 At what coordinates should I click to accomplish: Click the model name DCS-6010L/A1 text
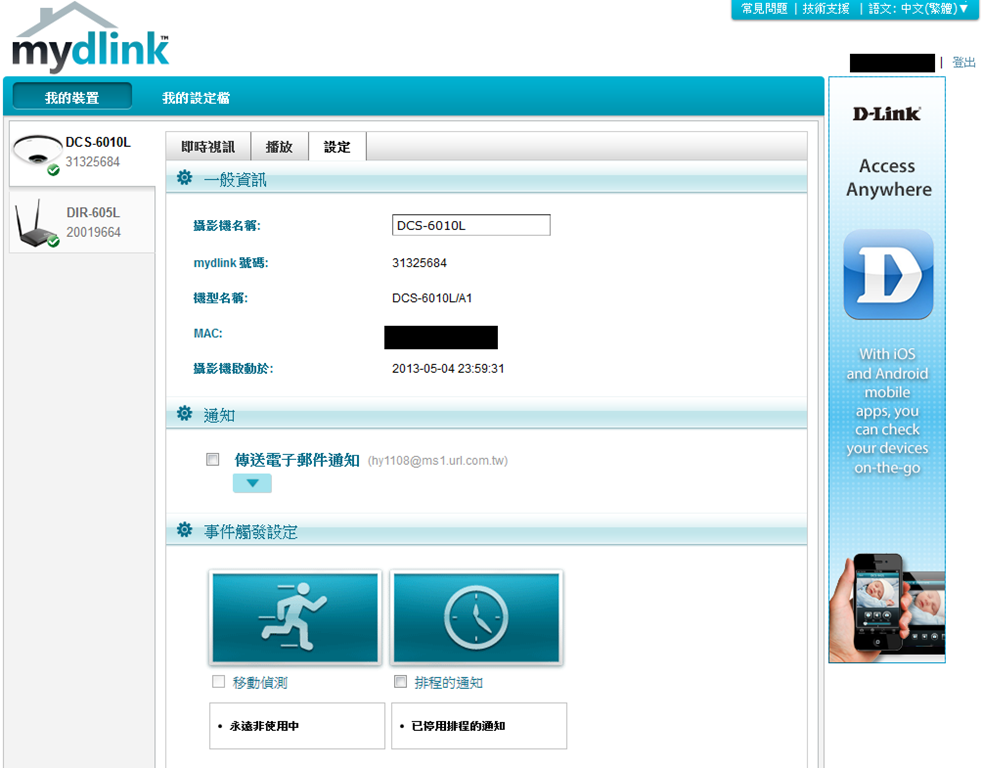point(432,298)
